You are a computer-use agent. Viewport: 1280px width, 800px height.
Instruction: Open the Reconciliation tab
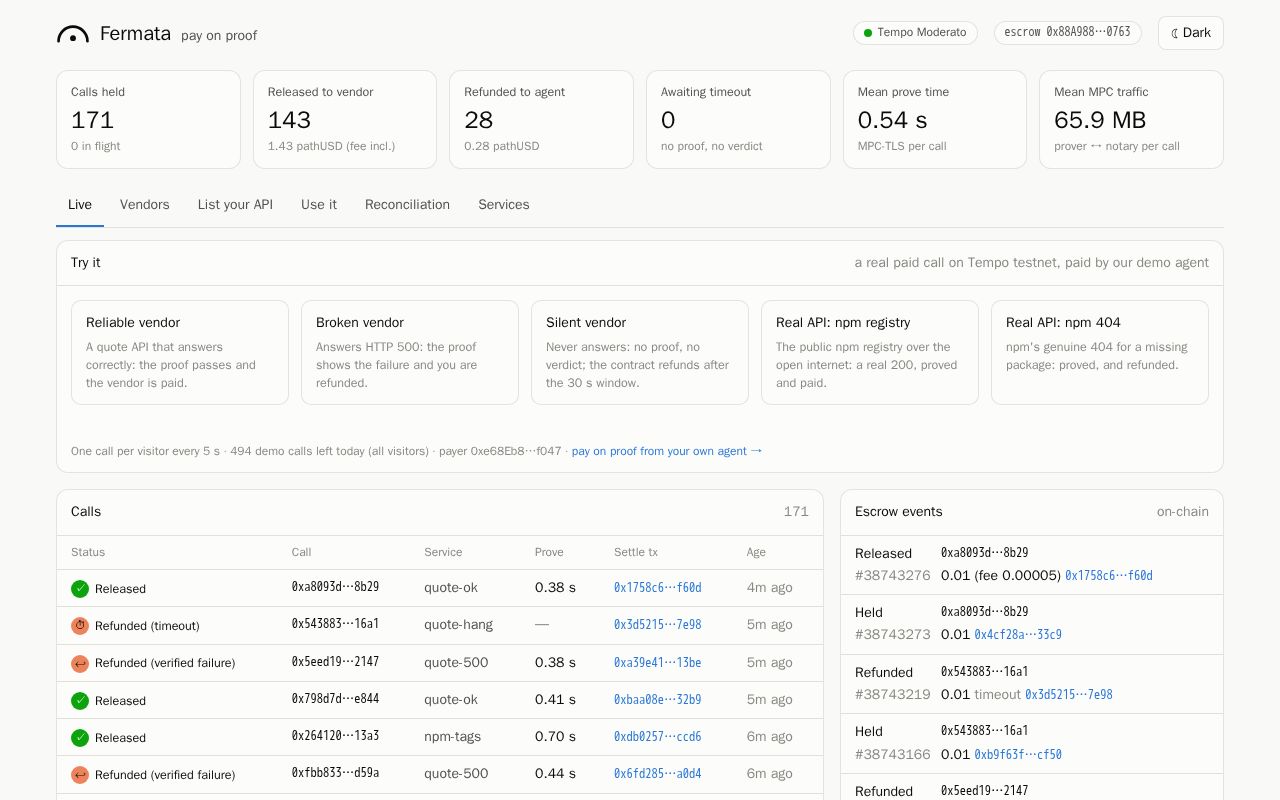[x=407, y=205]
